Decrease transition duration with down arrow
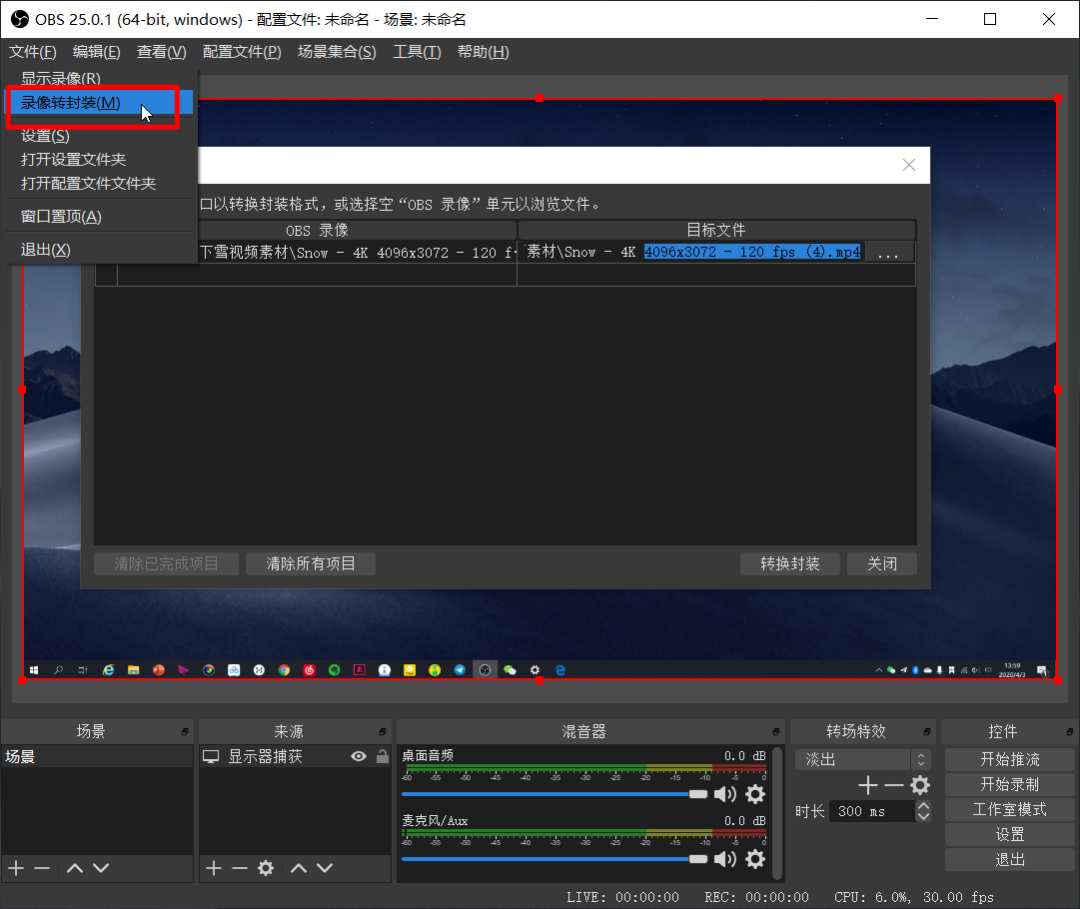Screen dimensions: 1080x909 coord(923,817)
